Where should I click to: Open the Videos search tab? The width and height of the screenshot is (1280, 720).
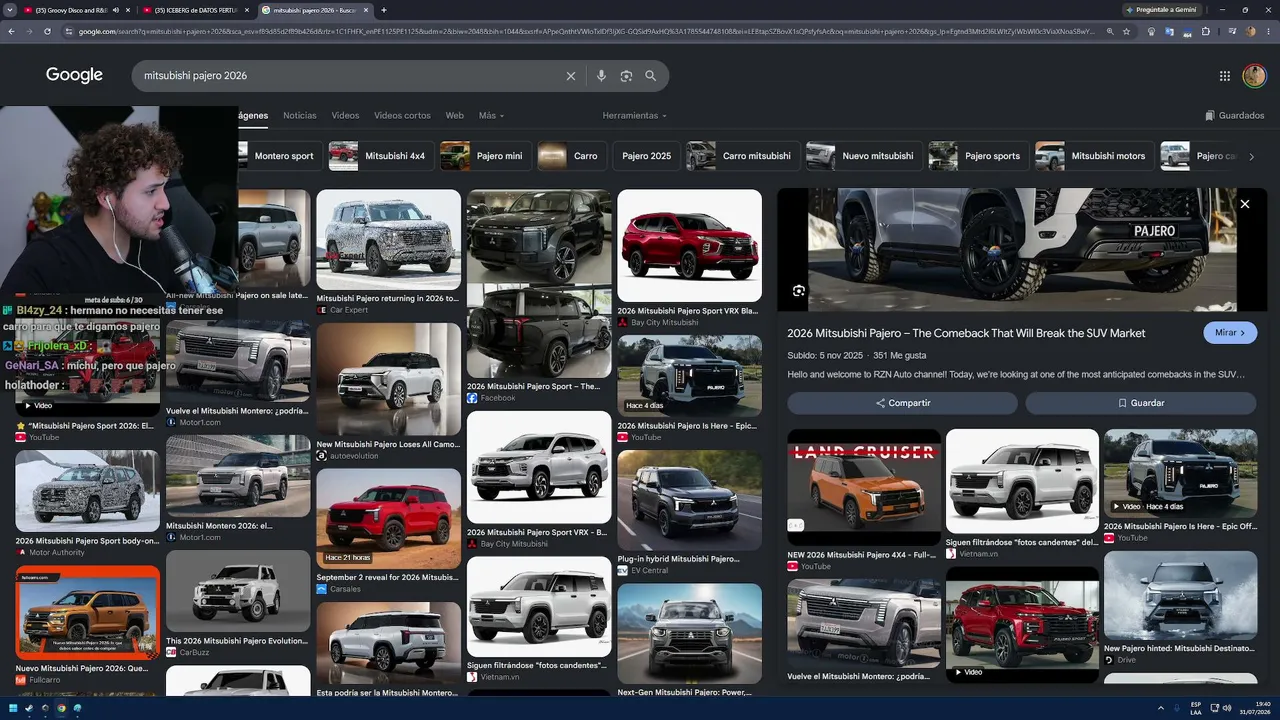(345, 115)
